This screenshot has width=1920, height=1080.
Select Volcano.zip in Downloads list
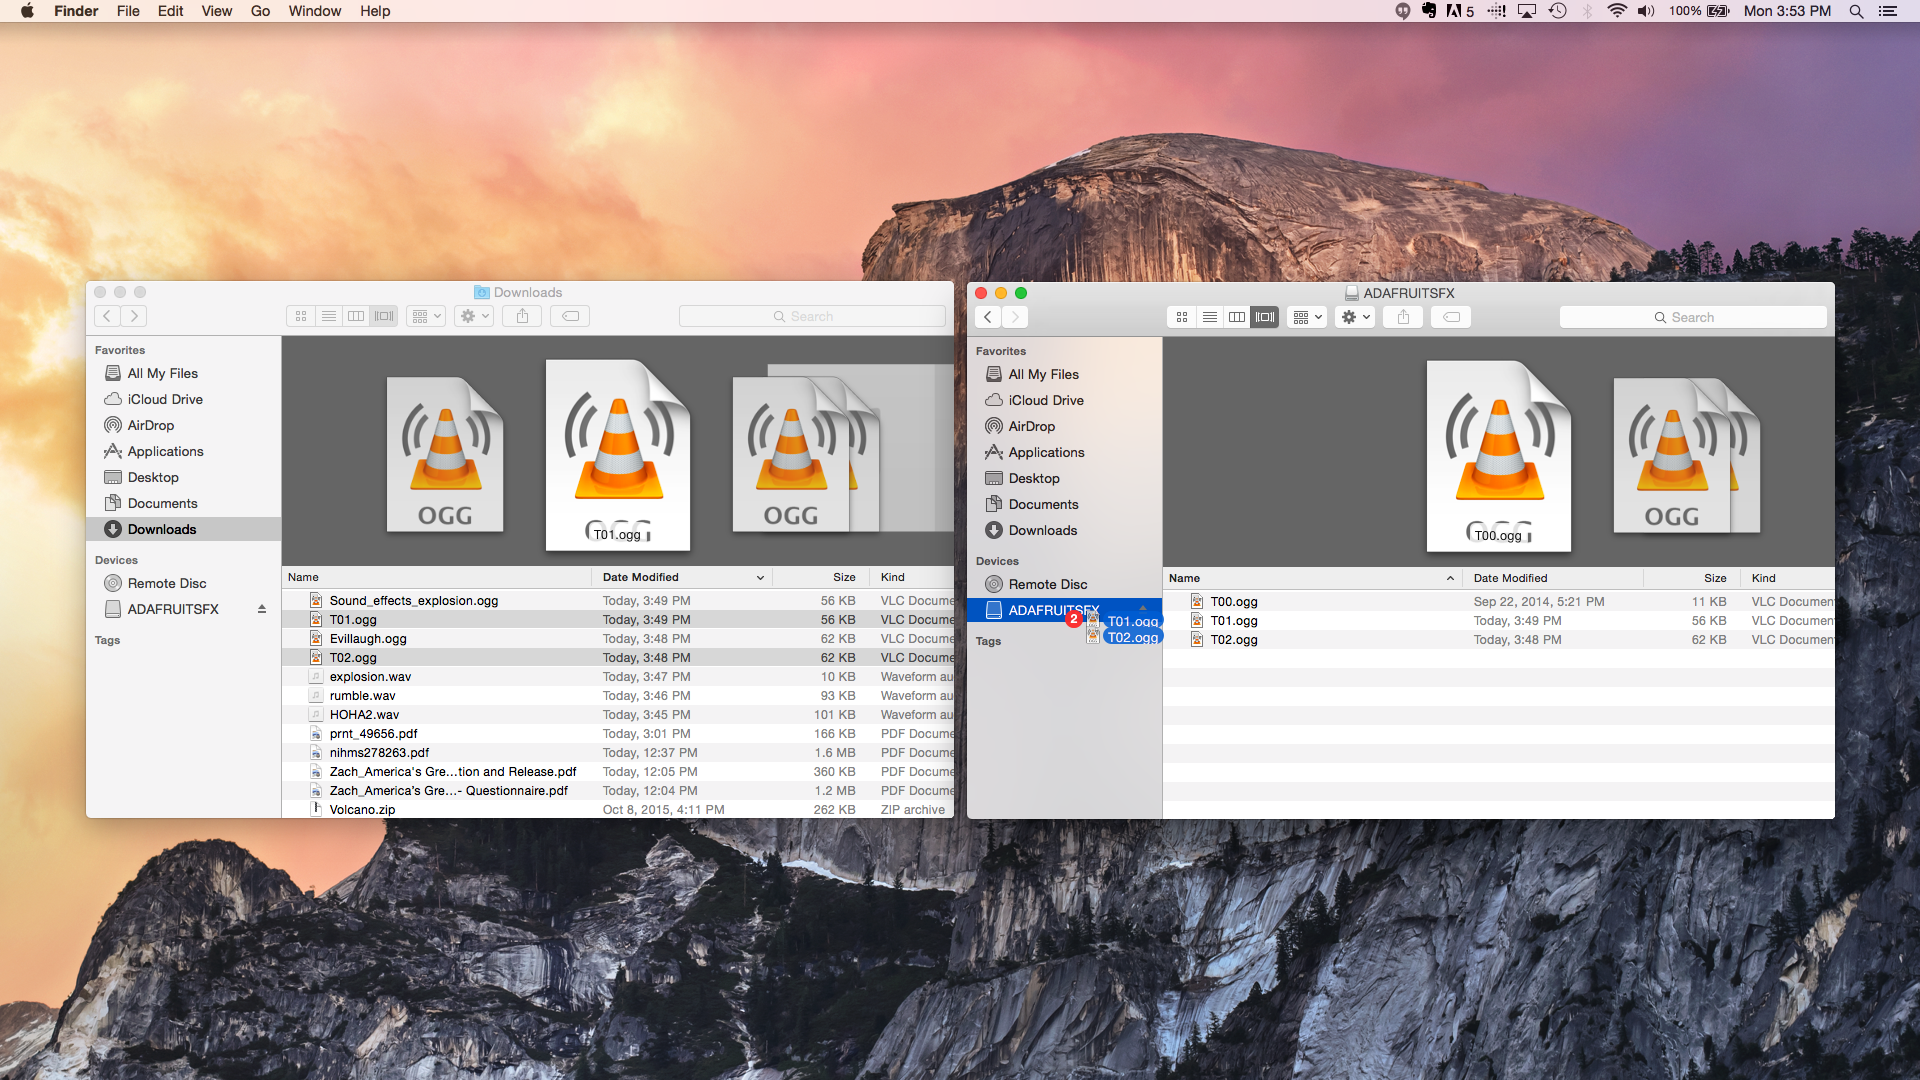(x=362, y=810)
